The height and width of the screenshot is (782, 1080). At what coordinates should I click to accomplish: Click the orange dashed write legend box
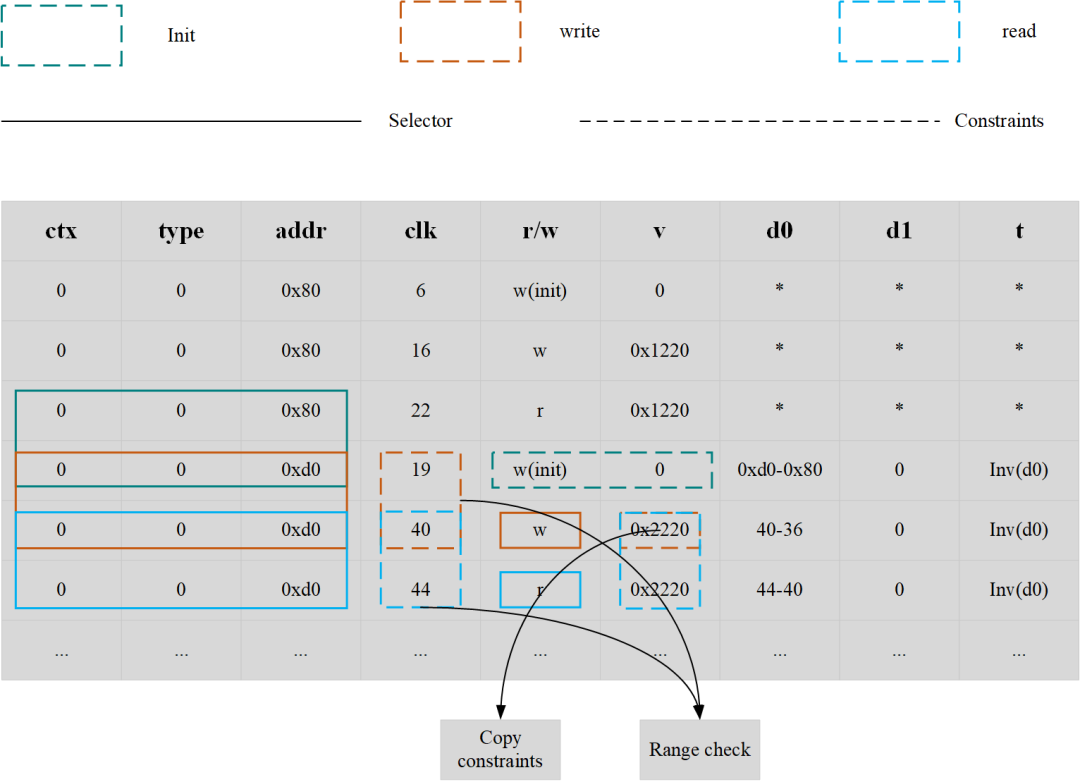coord(460,31)
